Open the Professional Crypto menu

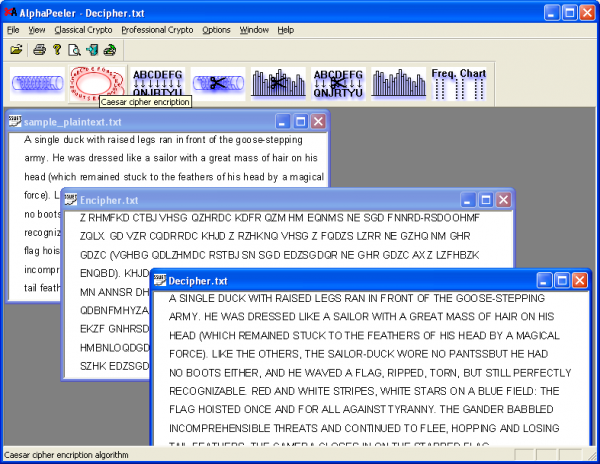coord(157,30)
